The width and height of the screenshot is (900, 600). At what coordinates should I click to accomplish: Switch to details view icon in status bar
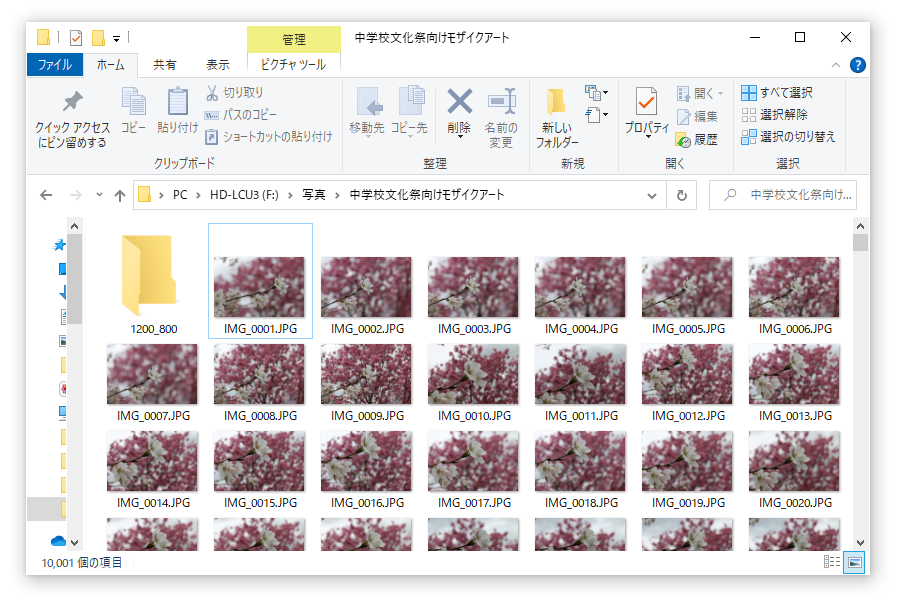pos(832,562)
